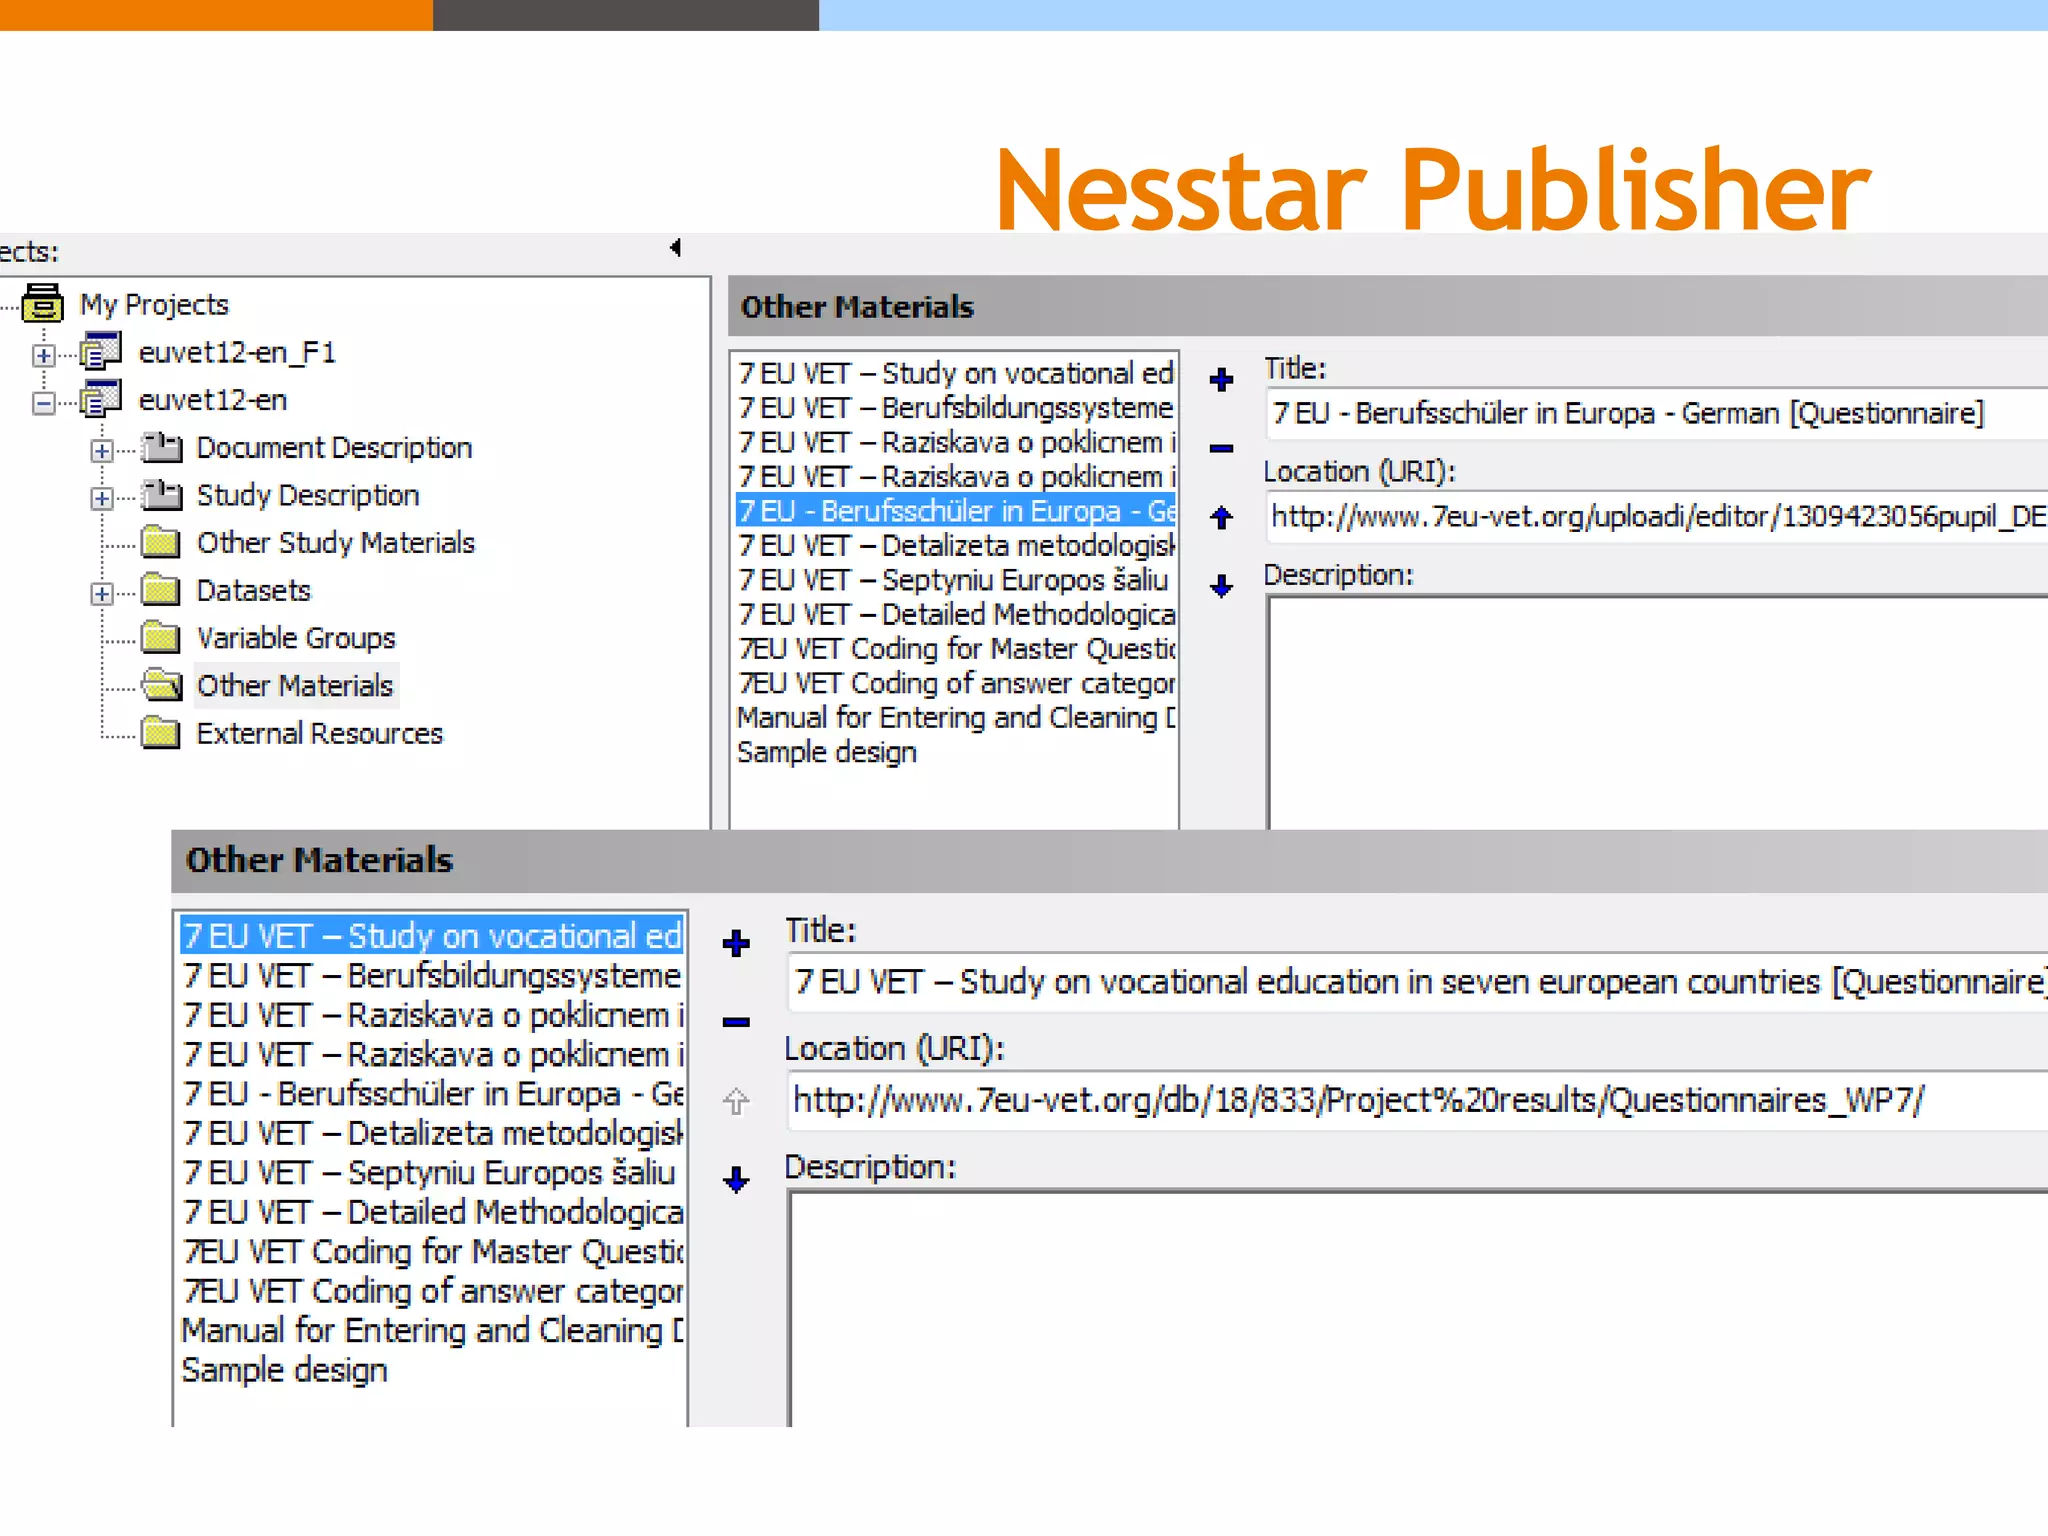Viewport: 2048px width, 1536px height.
Task: Open the Other Materials tree section
Action: click(x=295, y=685)
